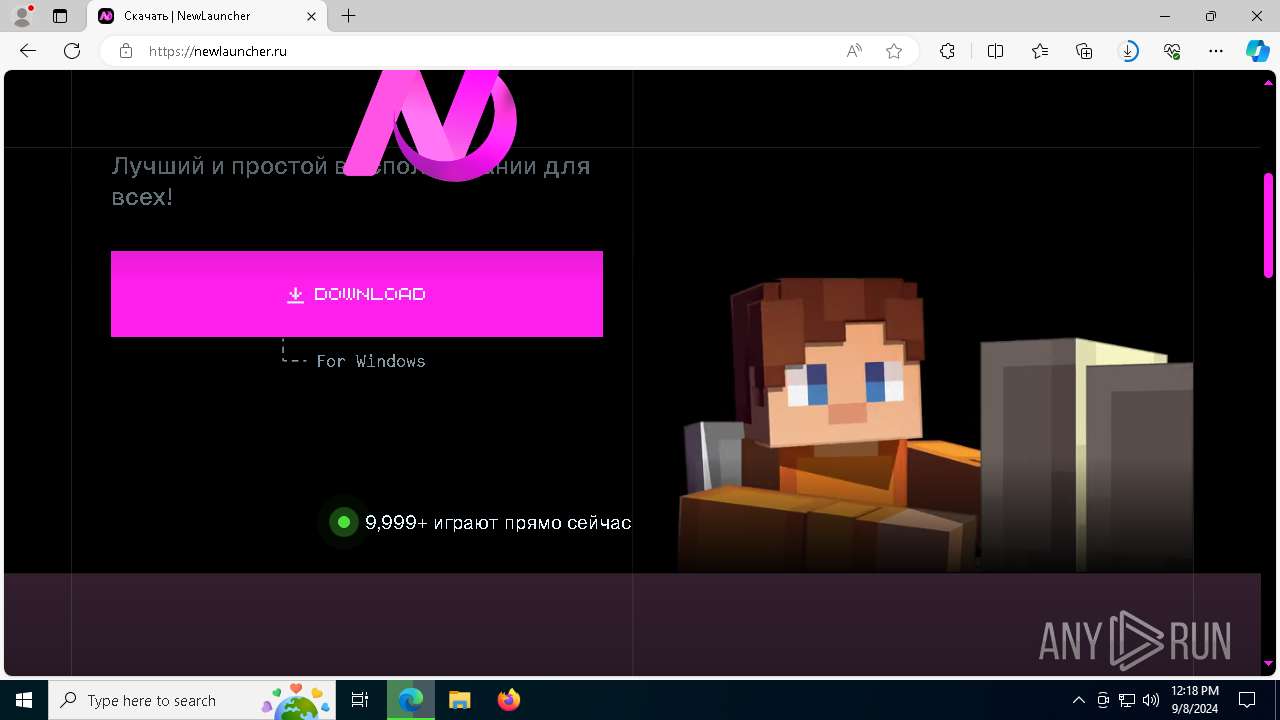Launch Firefox from taskbar
The image size is (1280, 720).
point(509,700)
